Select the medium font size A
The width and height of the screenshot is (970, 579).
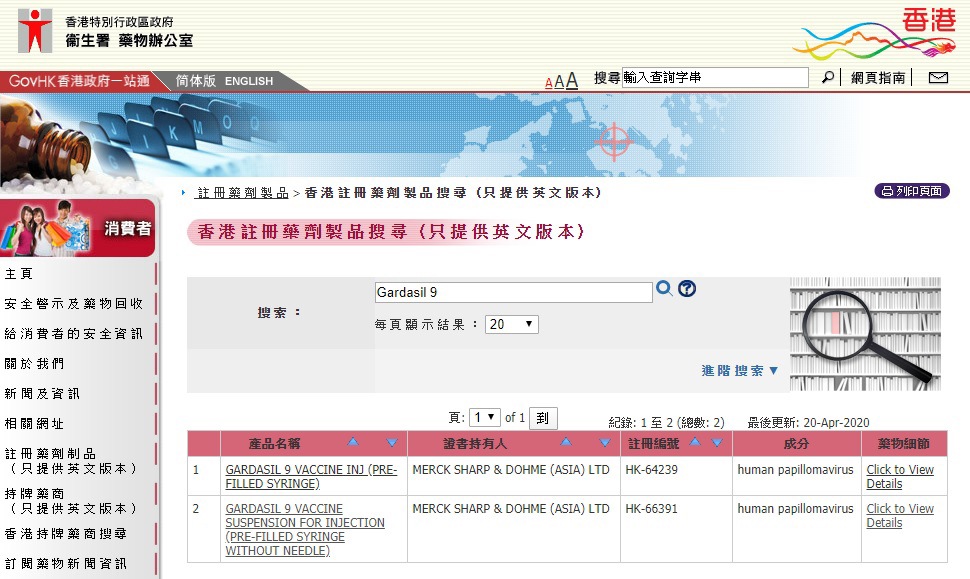pos(559,82)
